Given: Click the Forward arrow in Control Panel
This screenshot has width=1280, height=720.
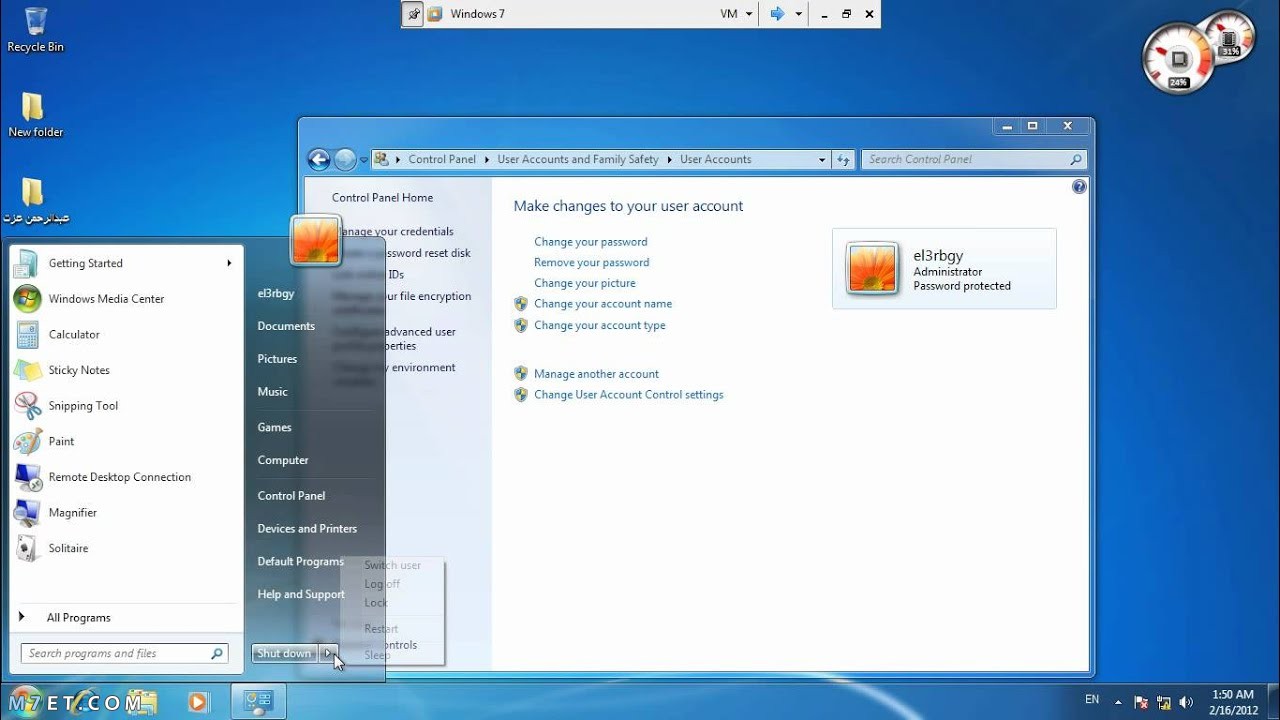Looking at the screenshot, I should coord(345,159).
